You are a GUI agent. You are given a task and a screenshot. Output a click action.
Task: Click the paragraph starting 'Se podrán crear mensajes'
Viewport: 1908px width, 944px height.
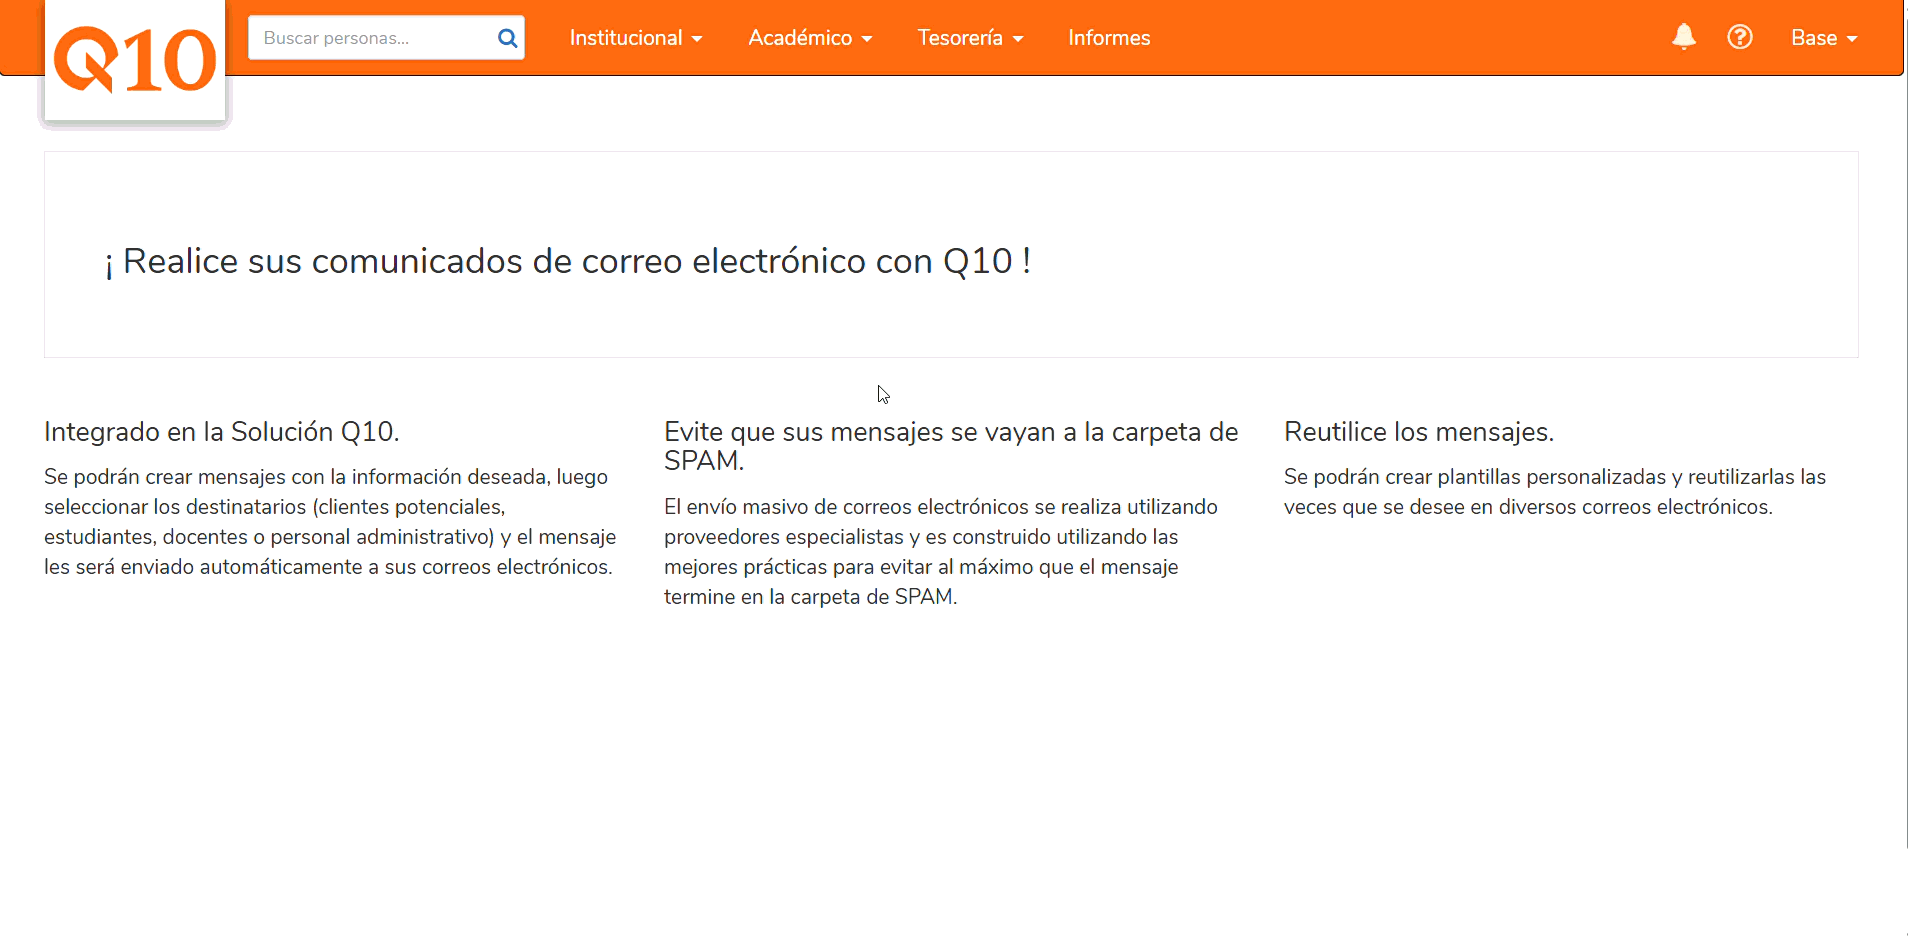pos(330,522)
